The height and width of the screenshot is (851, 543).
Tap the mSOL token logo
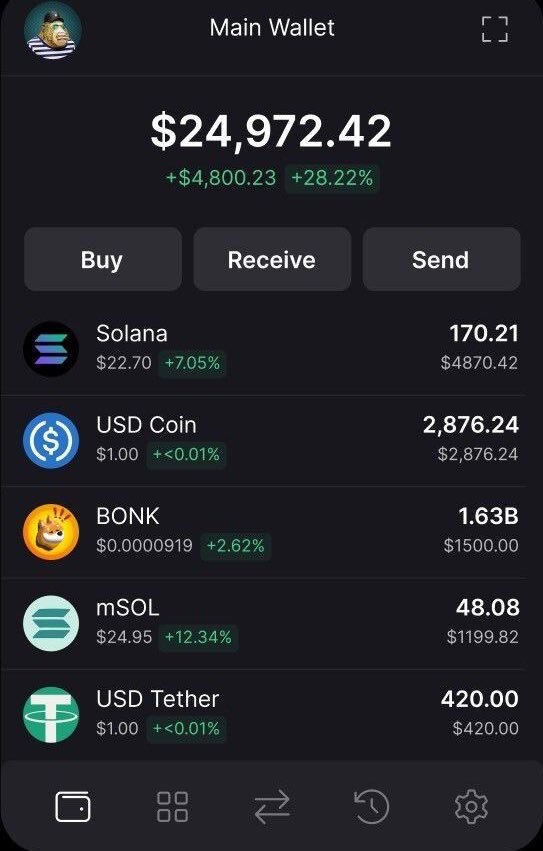point(51,623)
